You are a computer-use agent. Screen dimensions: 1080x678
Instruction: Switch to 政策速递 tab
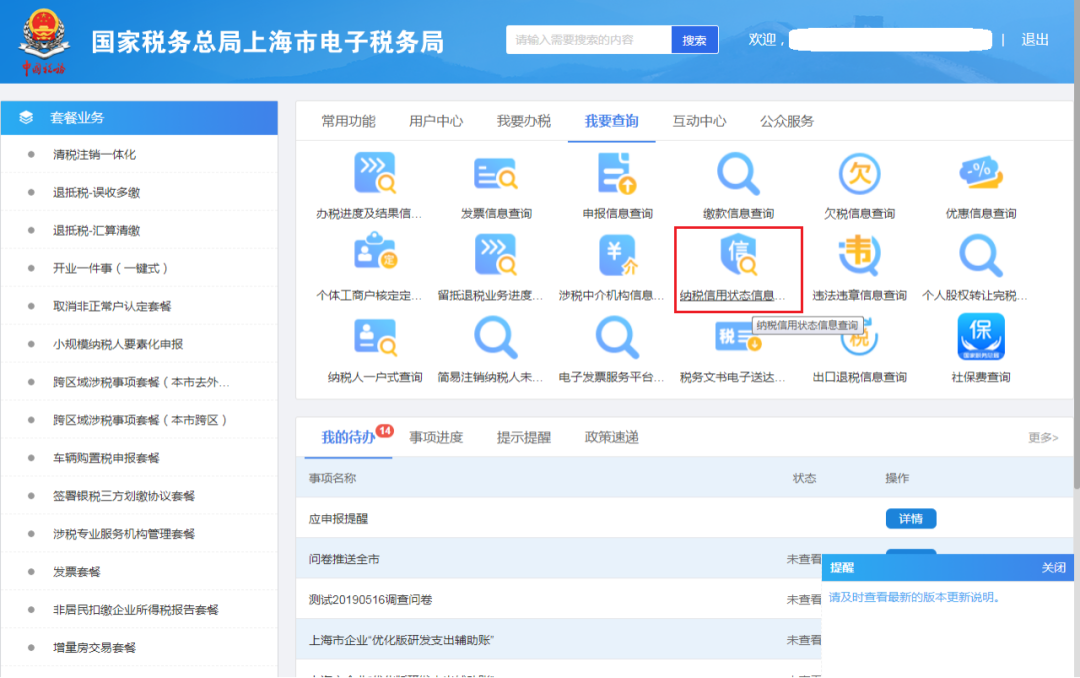612,437
